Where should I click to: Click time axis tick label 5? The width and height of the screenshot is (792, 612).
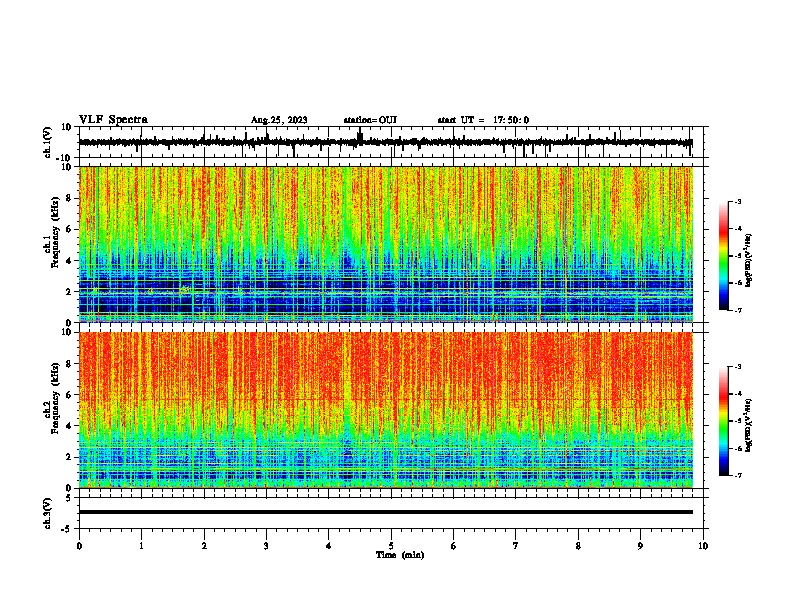391,546
